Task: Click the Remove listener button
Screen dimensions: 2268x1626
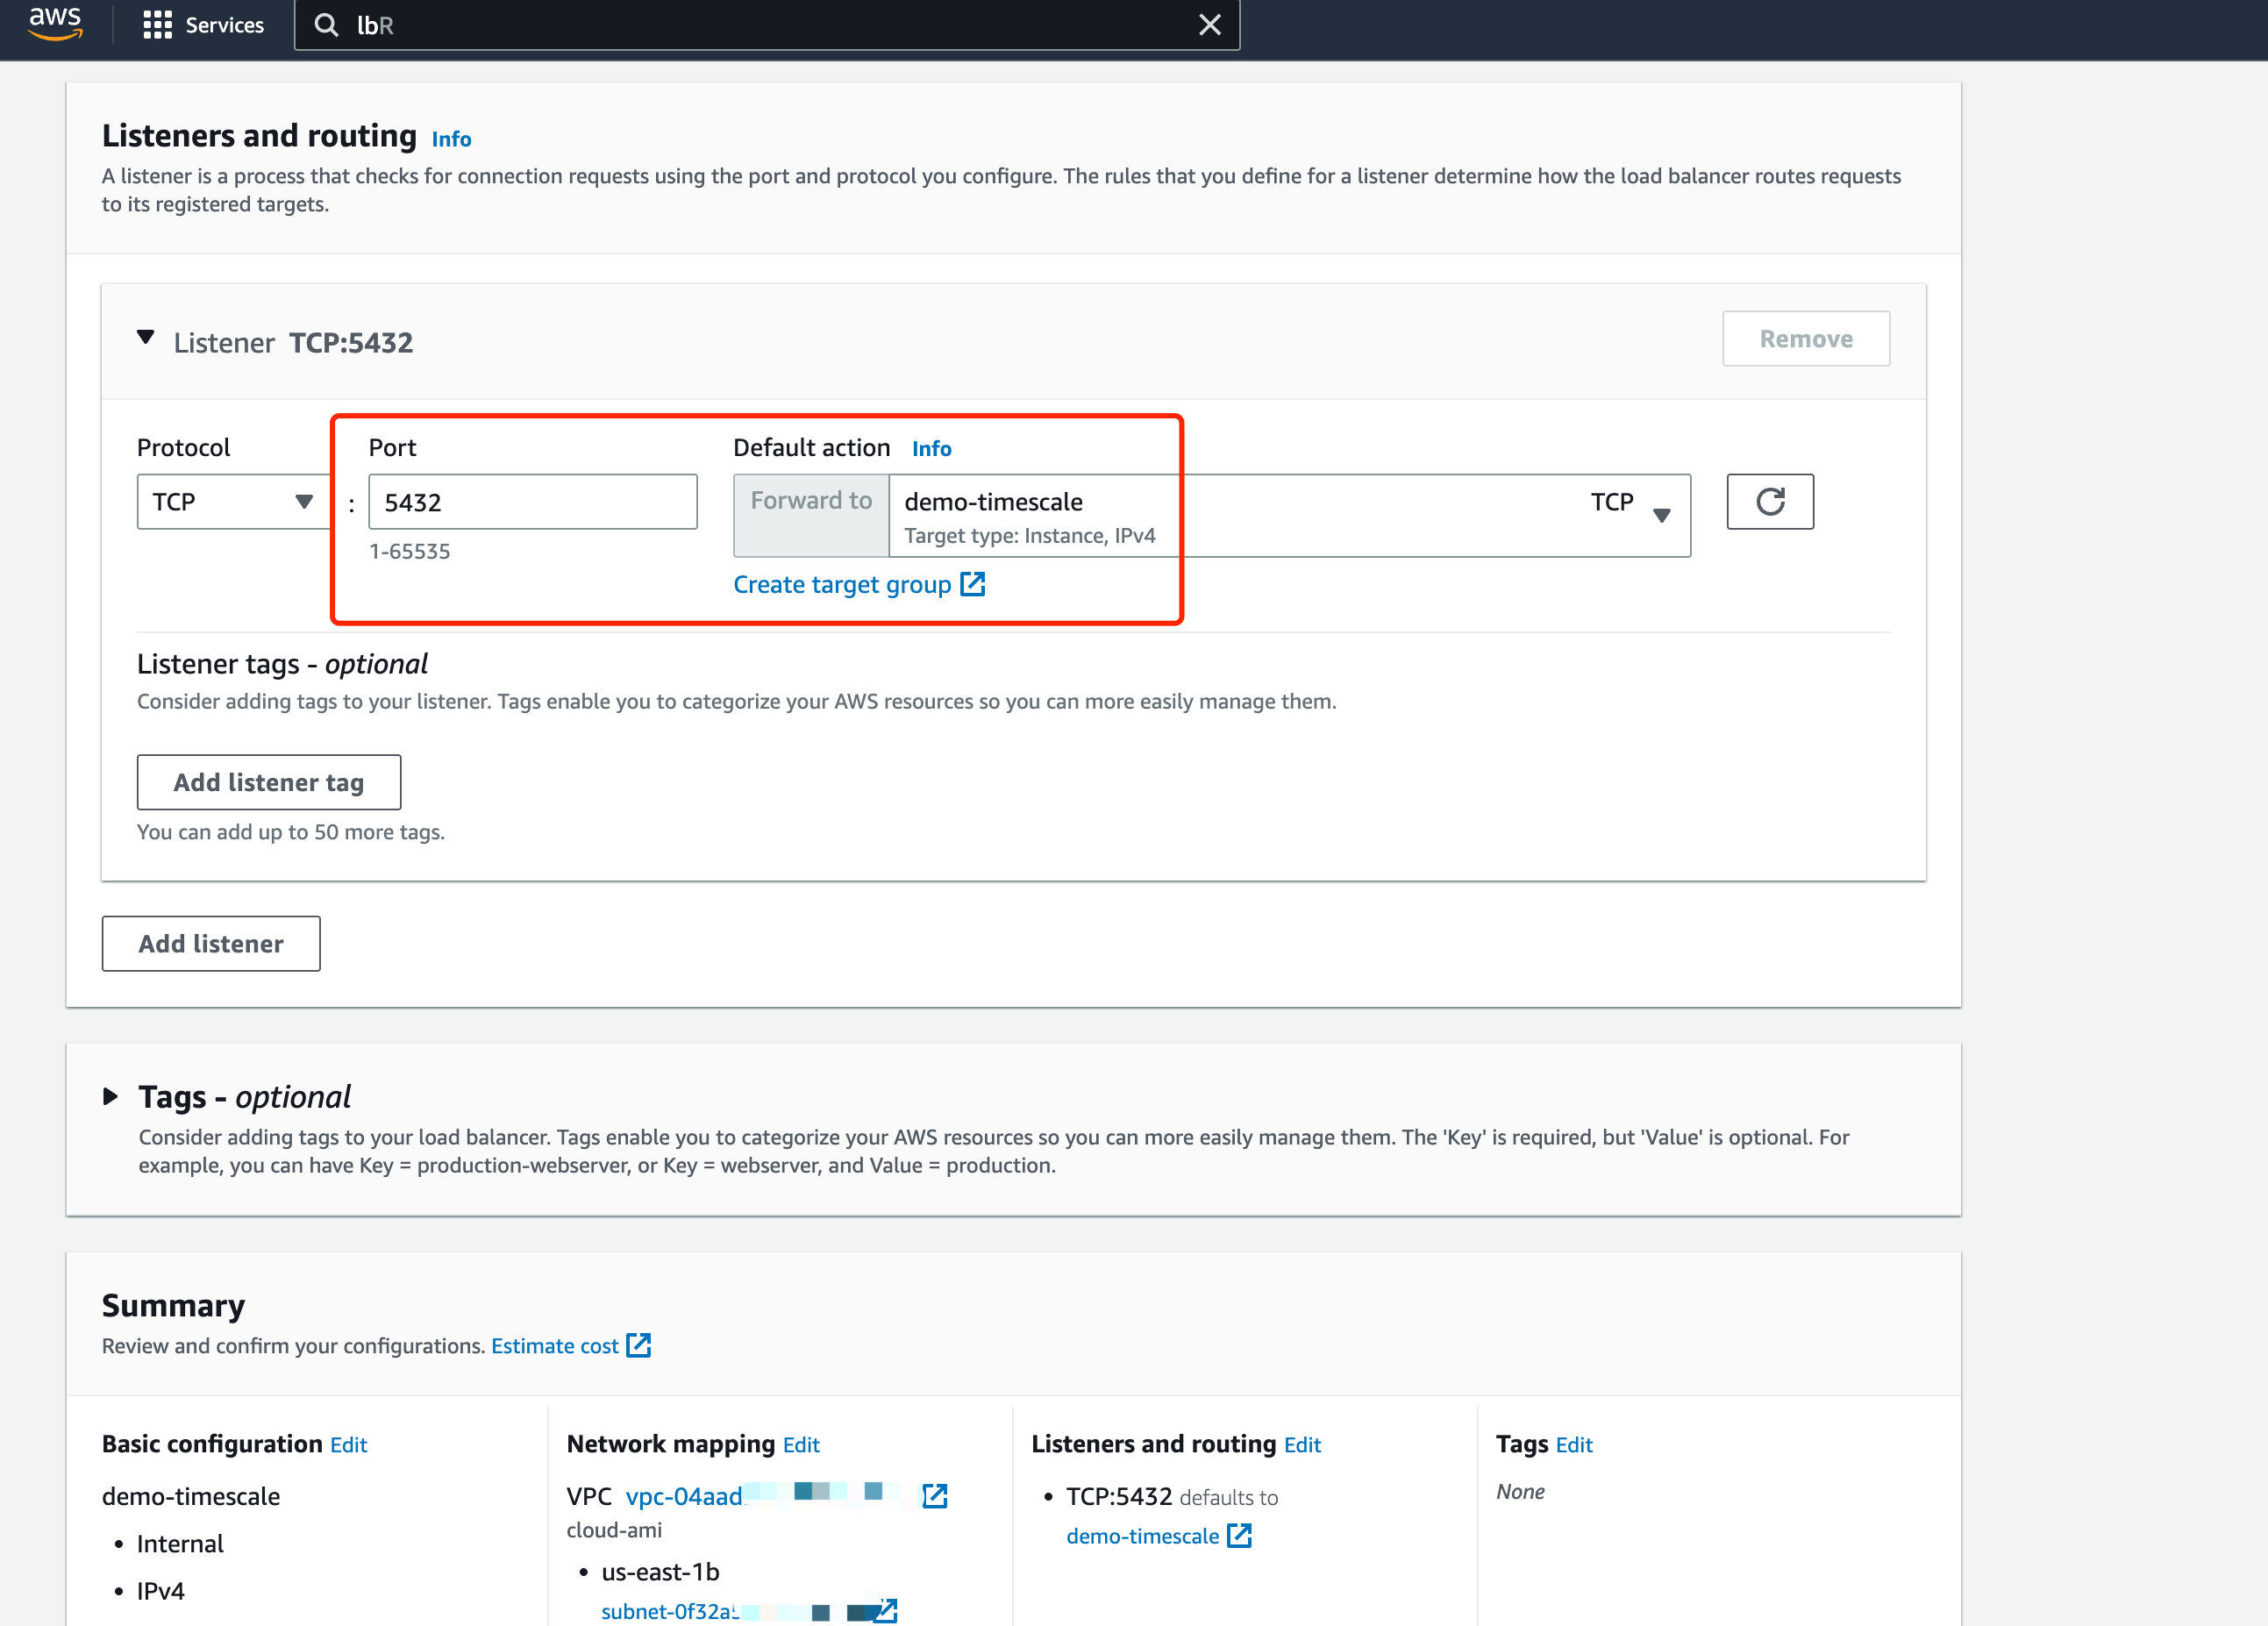Action: (1805, 339)
